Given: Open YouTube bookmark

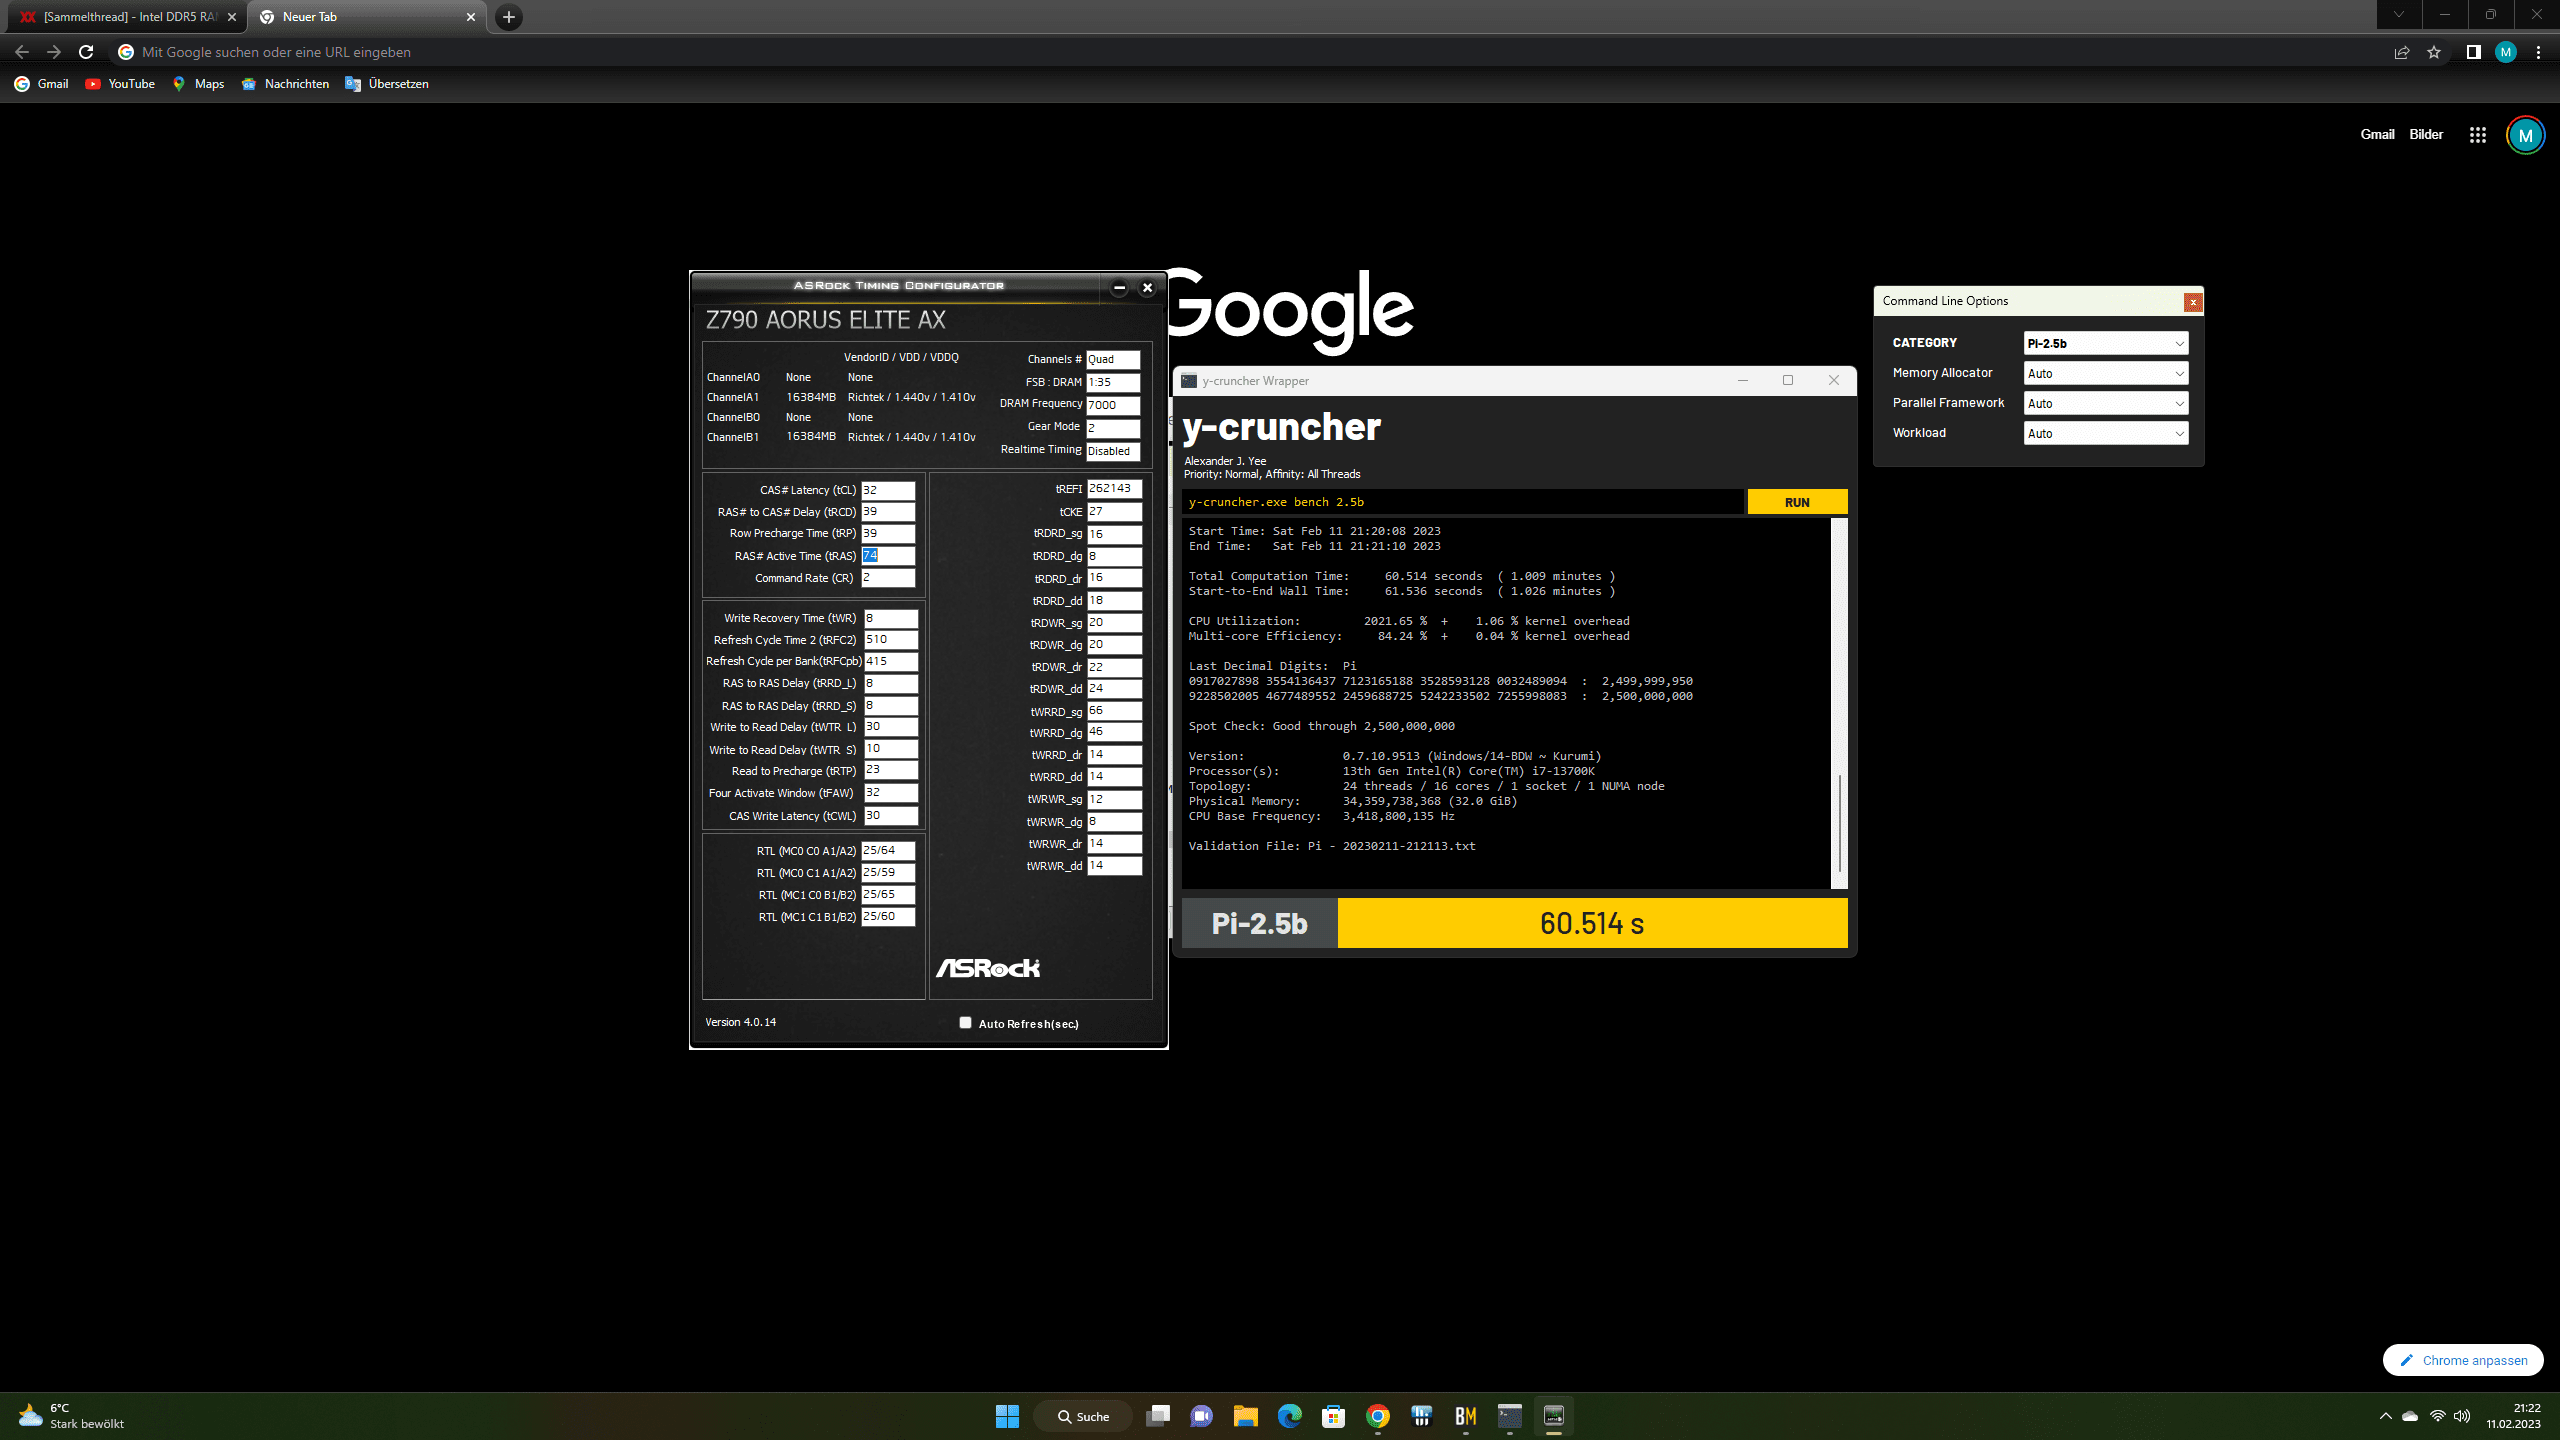Looking at the screenshot, I should coord(120,84).
